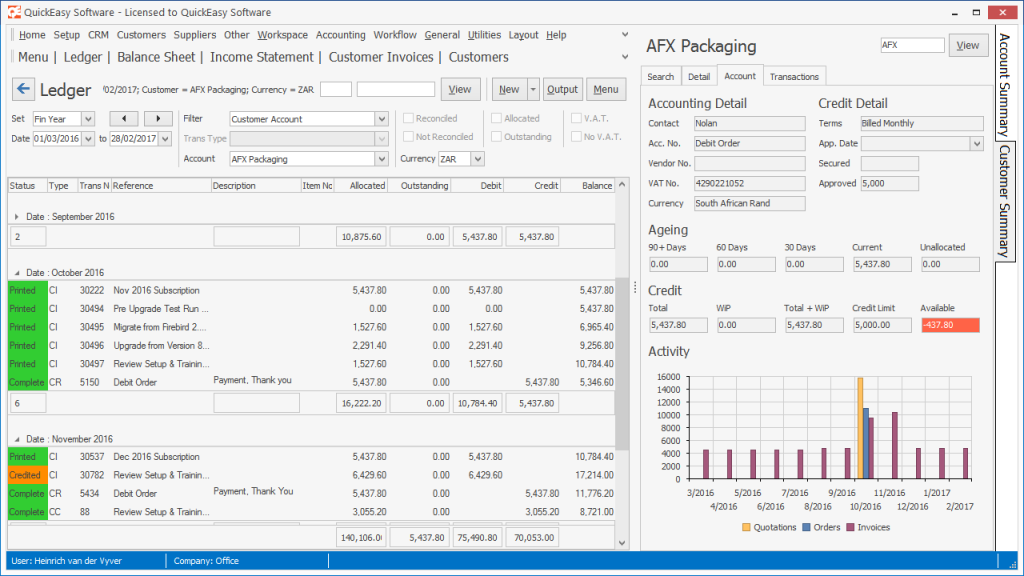Screen dimensions: 1024x576
Task: Tick the V.A.T. checkbox
Action: [x=576, y=118]
